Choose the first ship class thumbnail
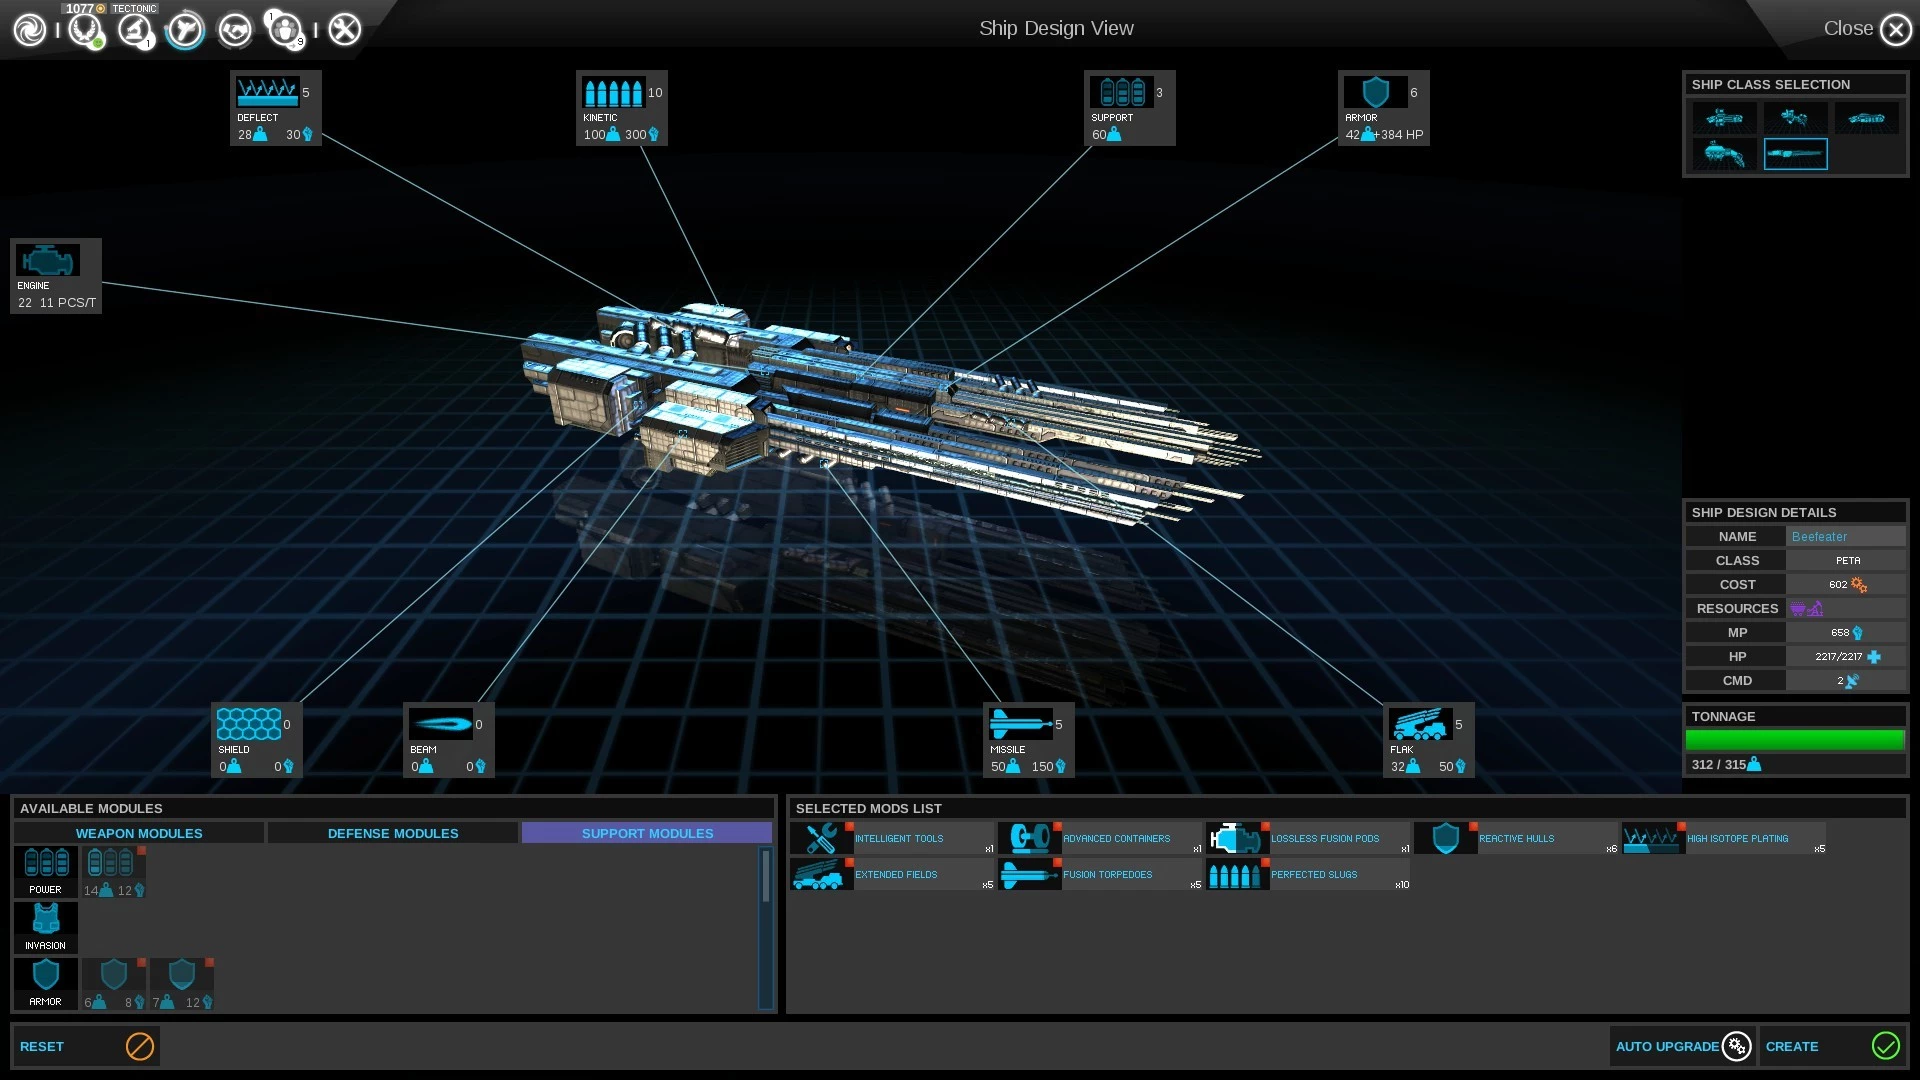 (1724, 119)
